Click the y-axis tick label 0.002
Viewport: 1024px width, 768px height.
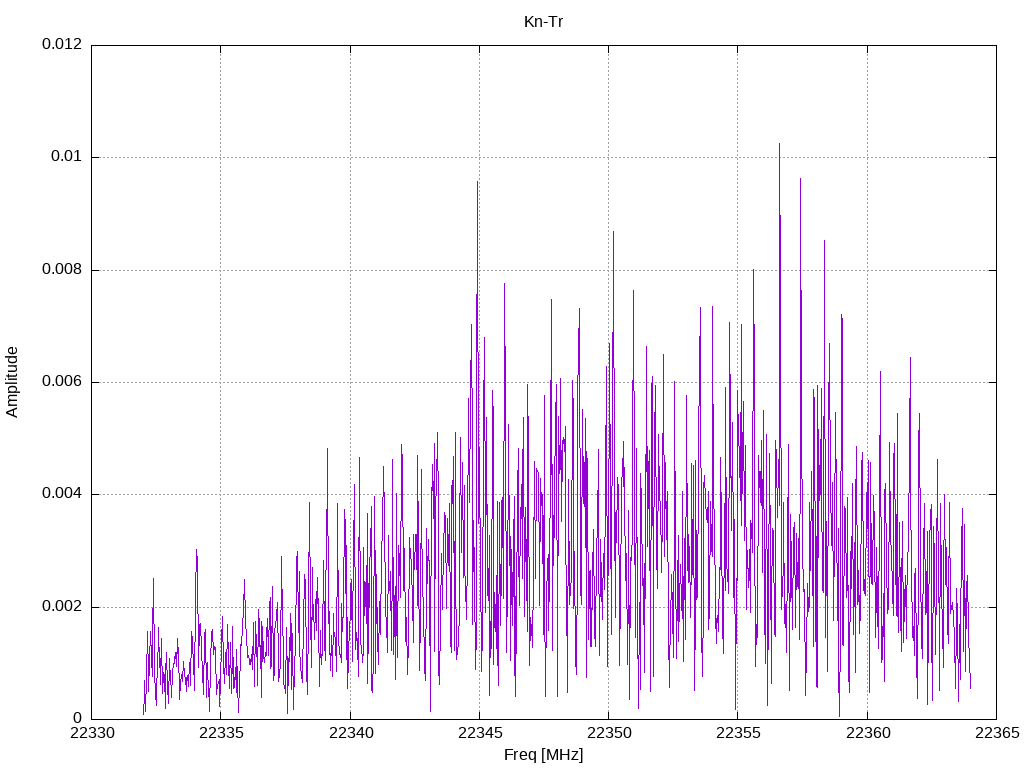(x=62, y=606)
